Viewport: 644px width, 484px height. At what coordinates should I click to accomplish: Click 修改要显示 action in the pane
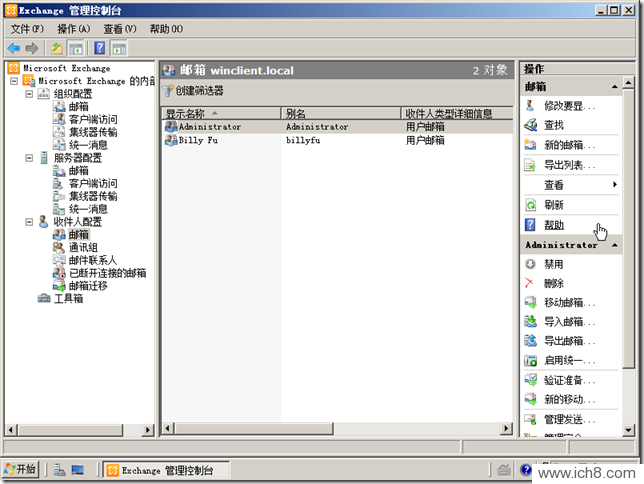pos(570,106)
